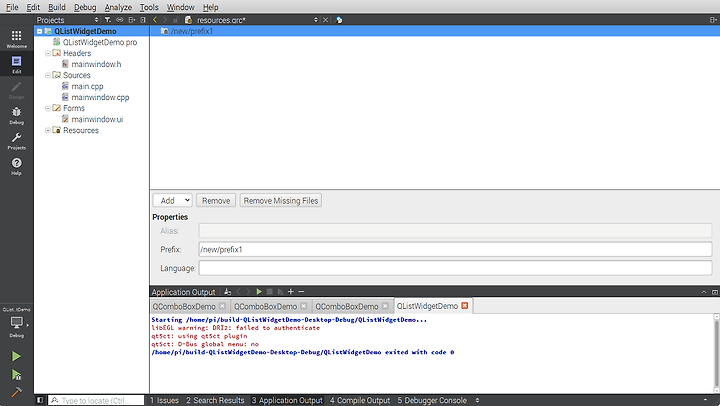
Task: Open the 2 Search Results pane
Action: click(x=215, y=400)
